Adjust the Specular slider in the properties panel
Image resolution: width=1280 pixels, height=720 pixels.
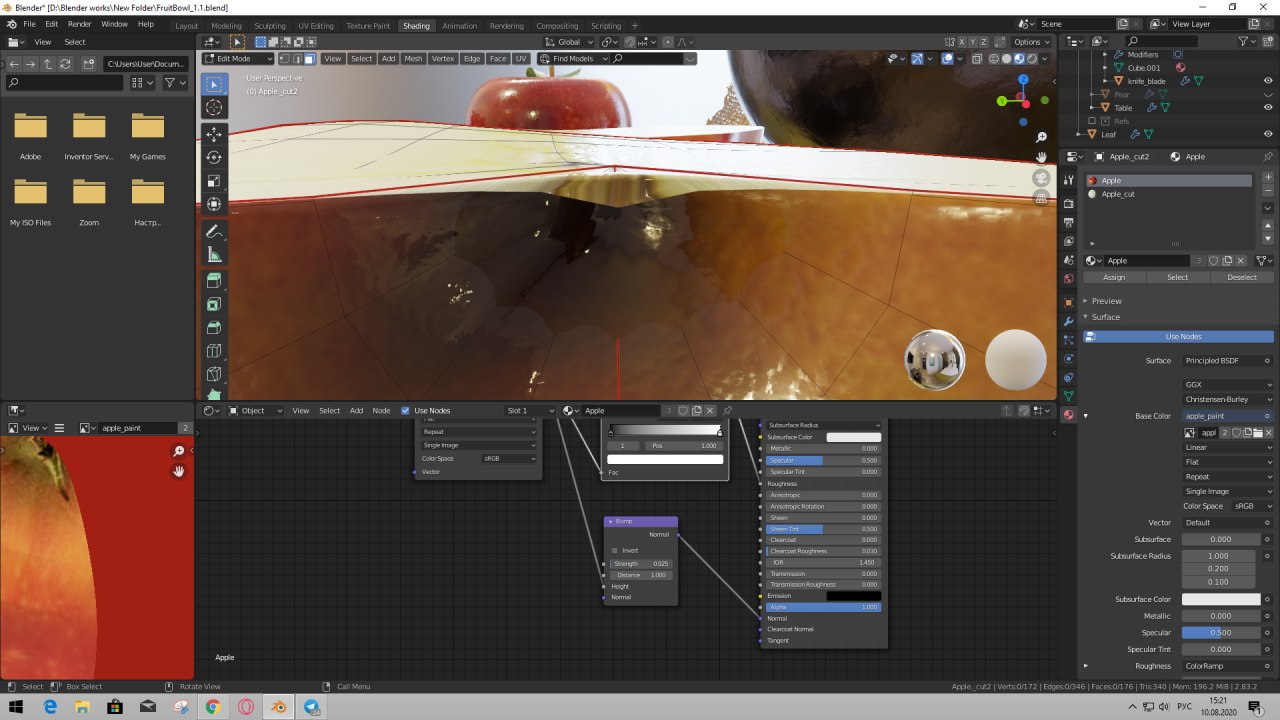pyautogui.click(x=1221, y=632)
